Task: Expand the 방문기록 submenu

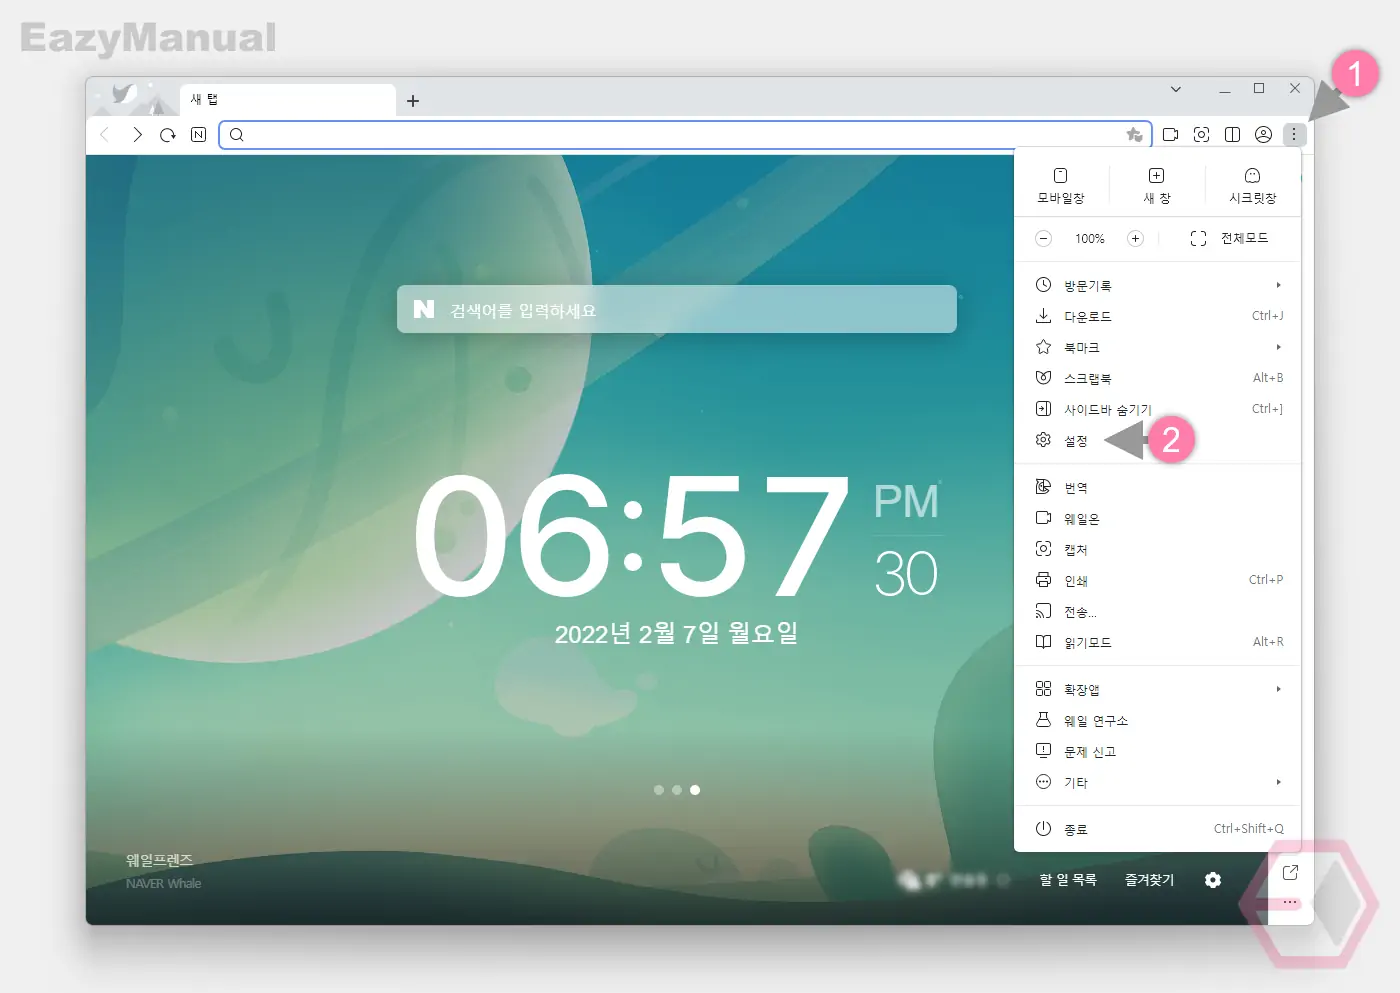Action: pos(1158,286)
